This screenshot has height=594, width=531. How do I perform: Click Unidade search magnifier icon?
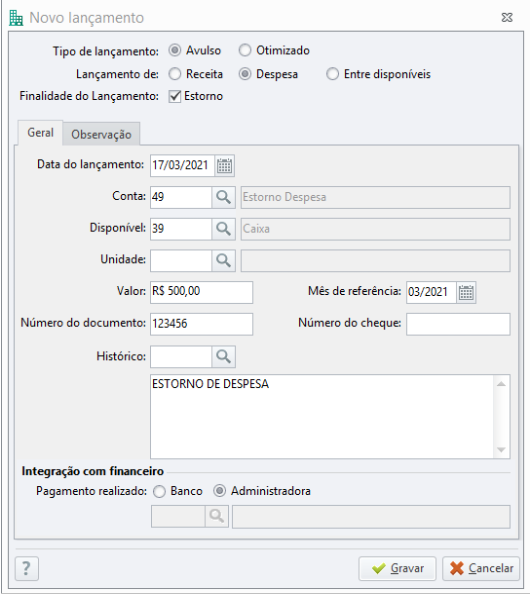223,261
